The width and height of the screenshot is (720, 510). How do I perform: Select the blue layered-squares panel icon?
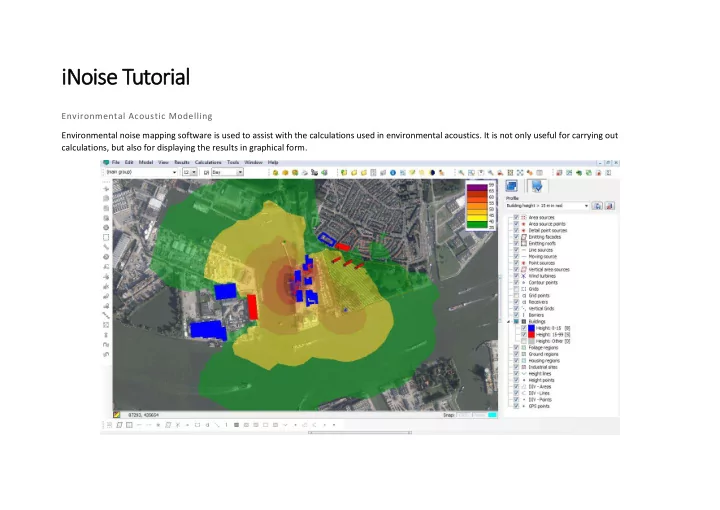coord(512,186)
